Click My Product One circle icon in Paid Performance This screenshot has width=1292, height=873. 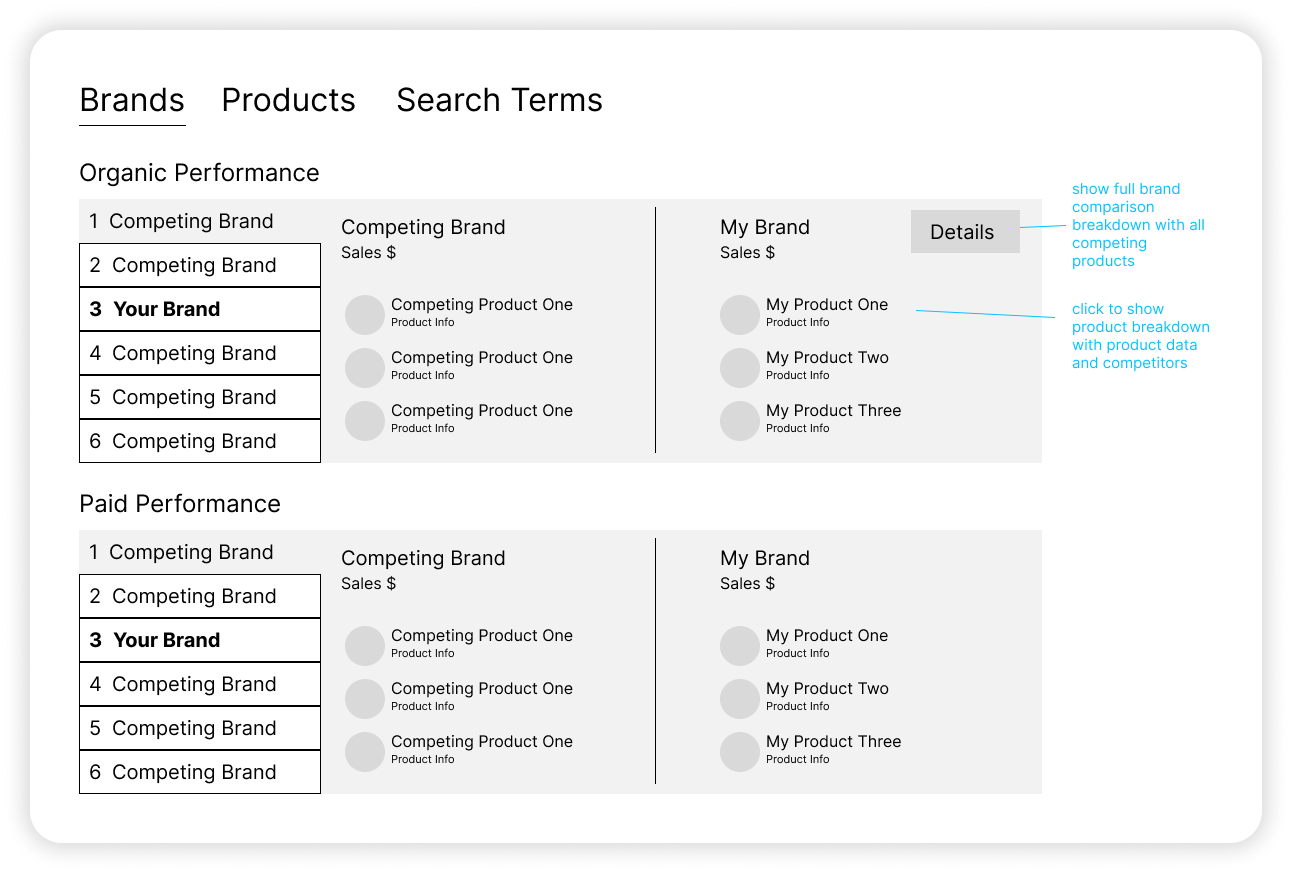tap(740, 645)
